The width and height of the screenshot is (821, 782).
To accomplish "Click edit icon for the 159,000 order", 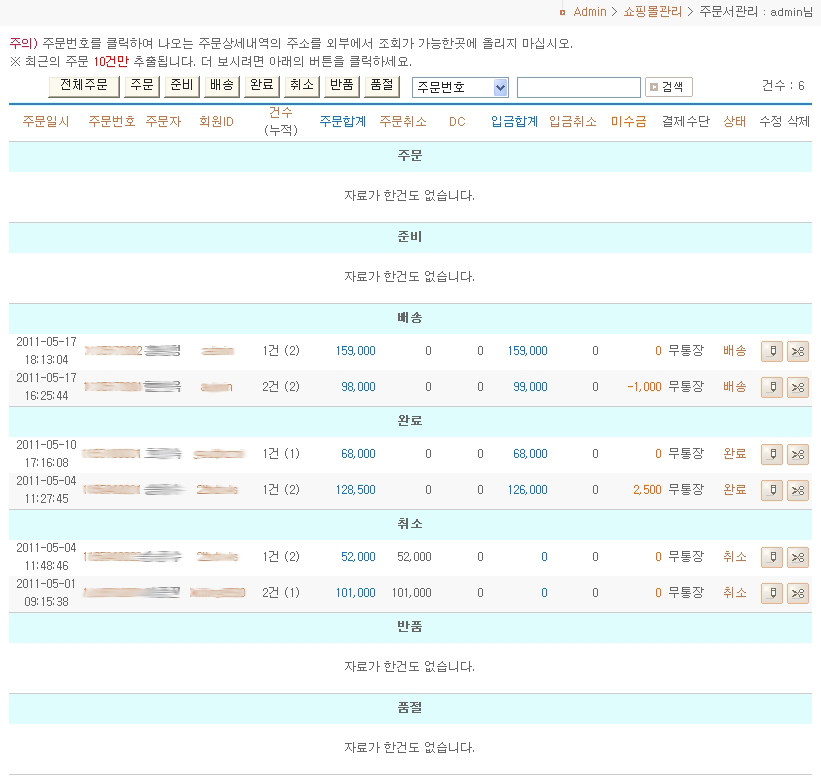I will click(771, 351).
